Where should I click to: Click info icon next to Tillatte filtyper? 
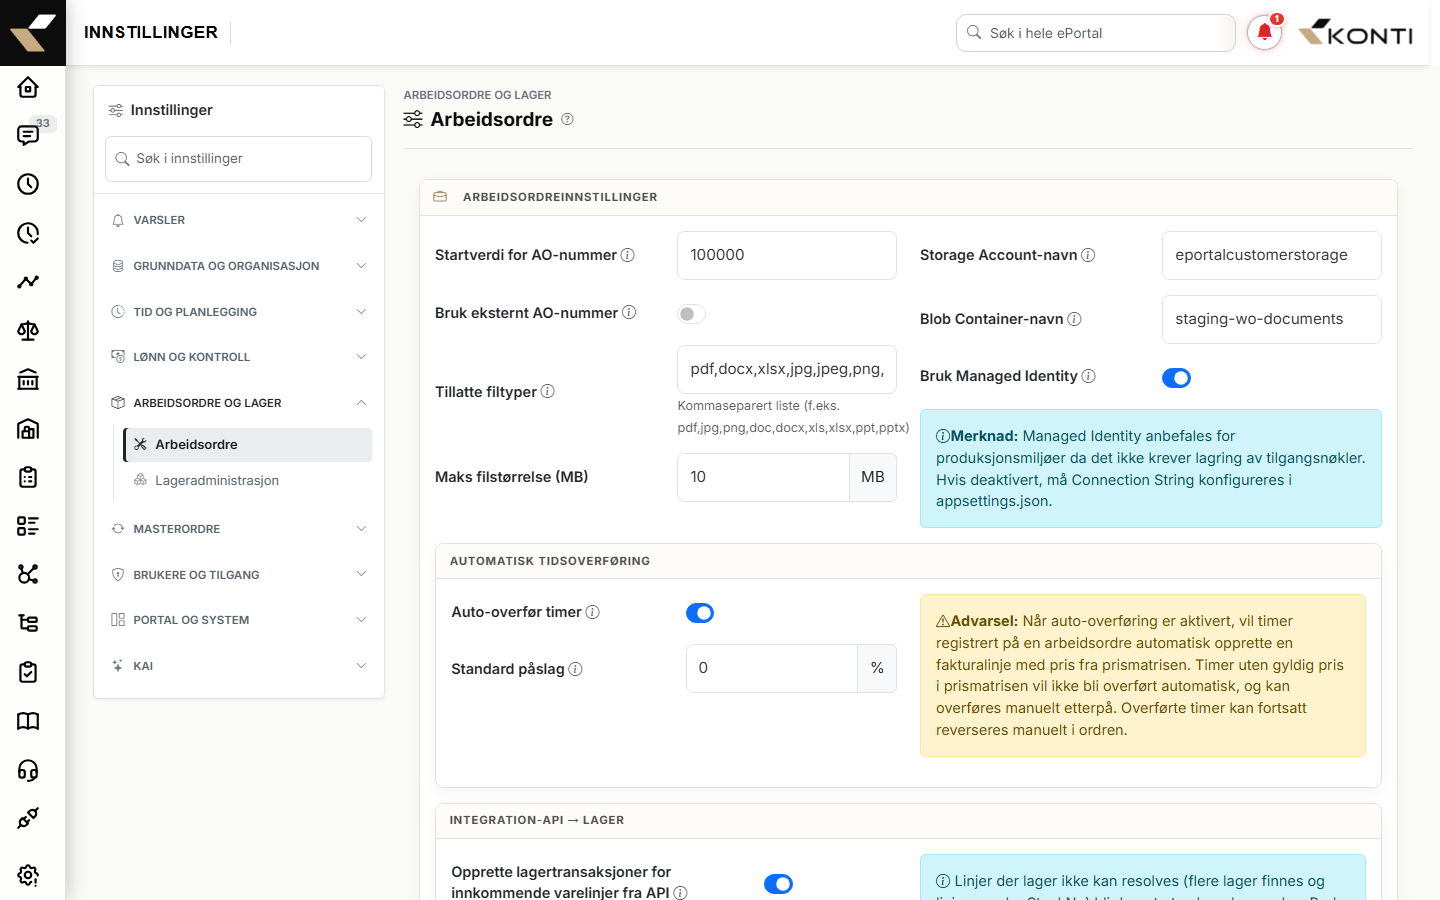click(x=548, y=391)
